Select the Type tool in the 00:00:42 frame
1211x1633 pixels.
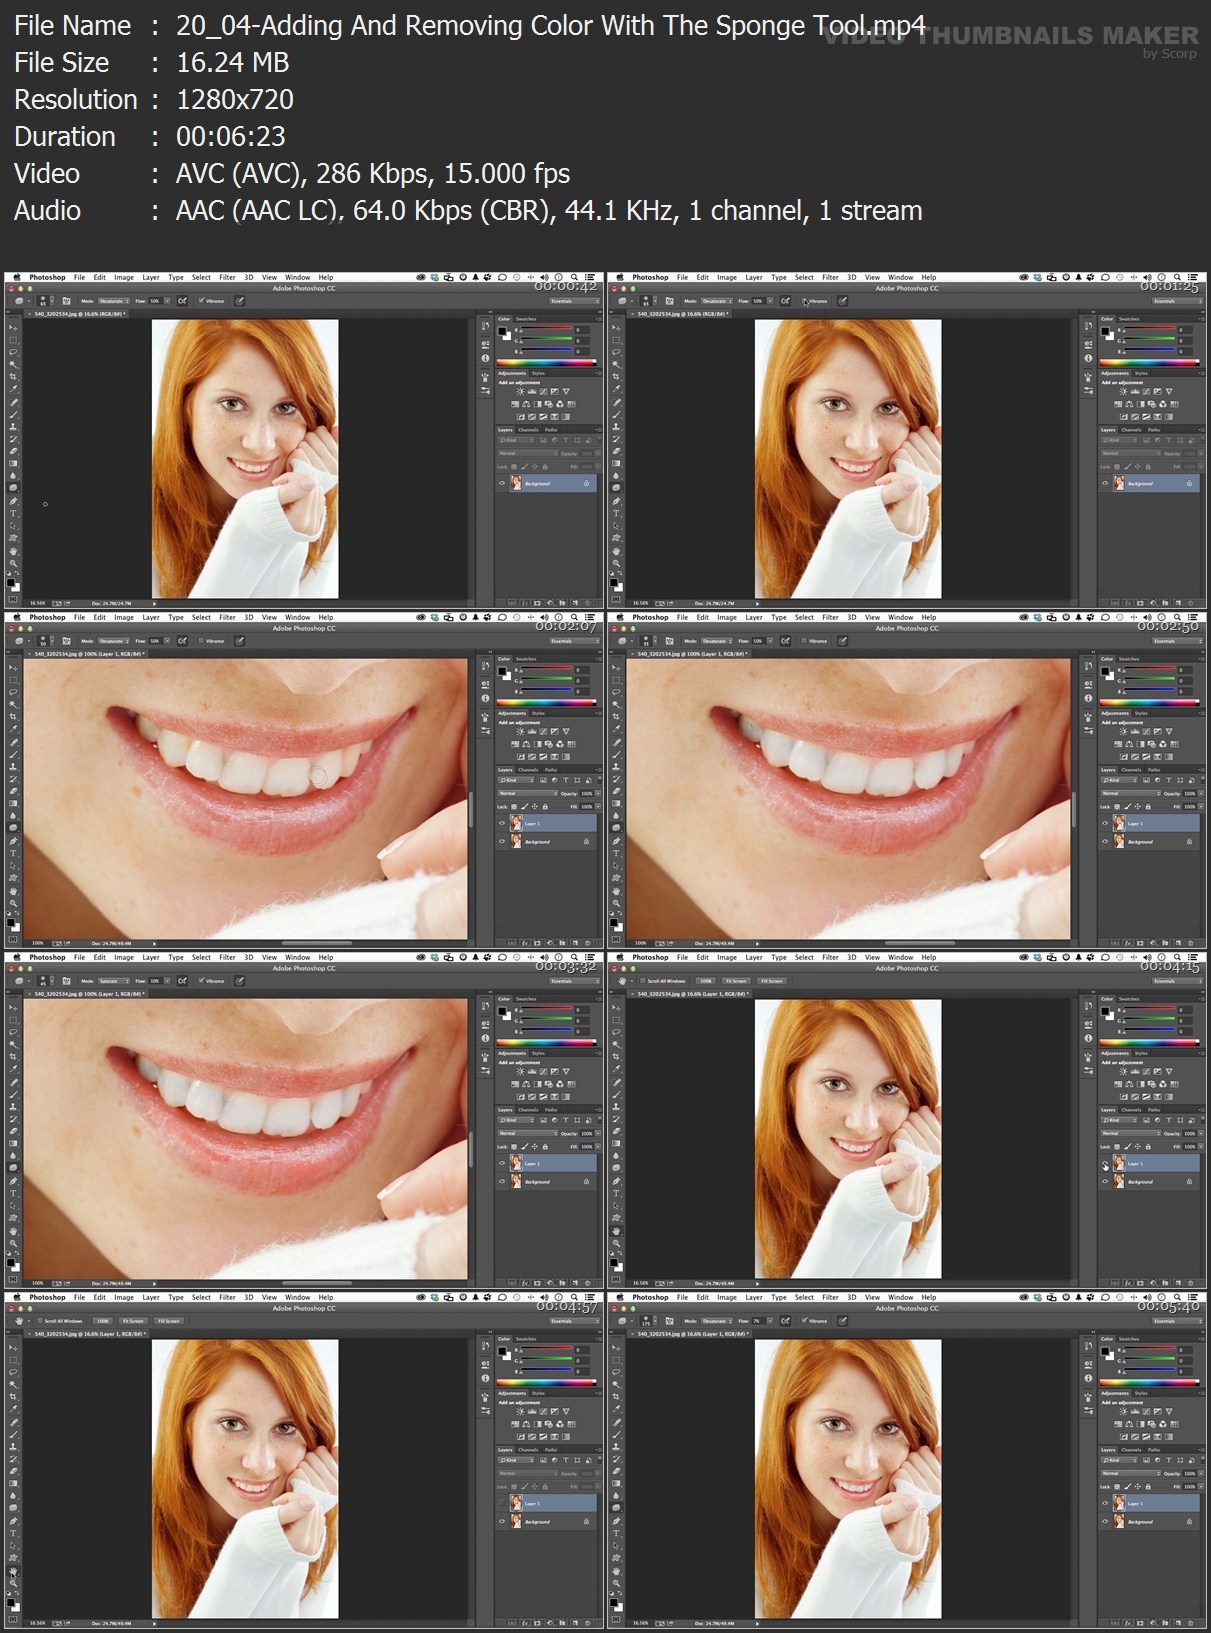(13, 513)
